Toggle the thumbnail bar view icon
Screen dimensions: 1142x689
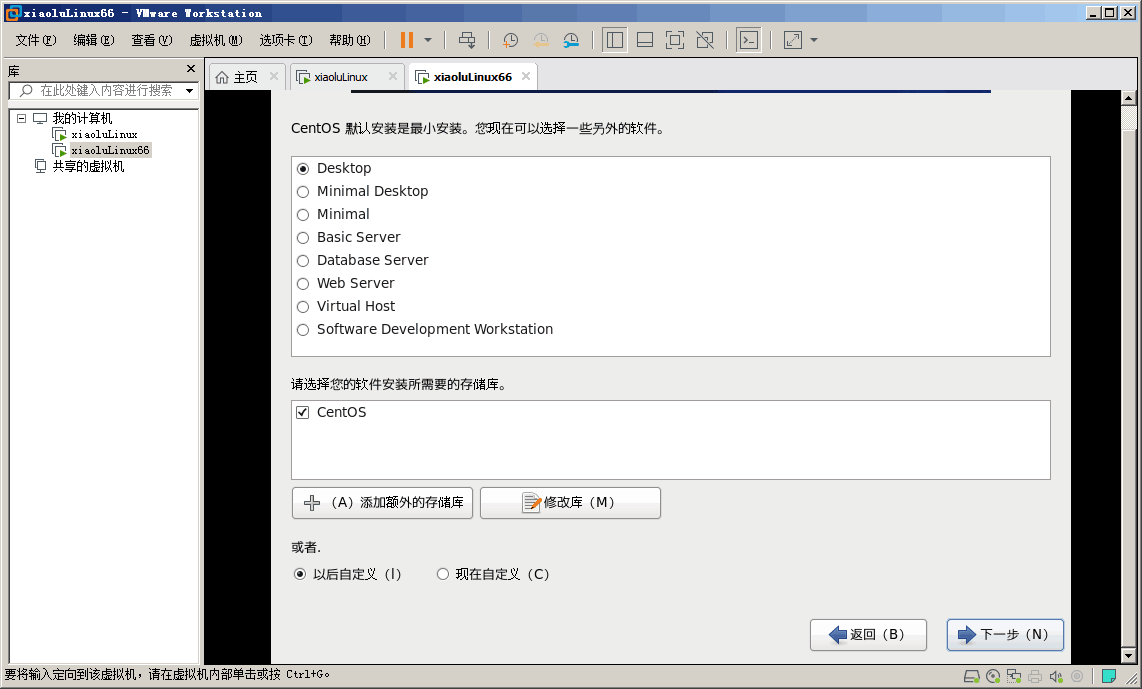(645, 40)
